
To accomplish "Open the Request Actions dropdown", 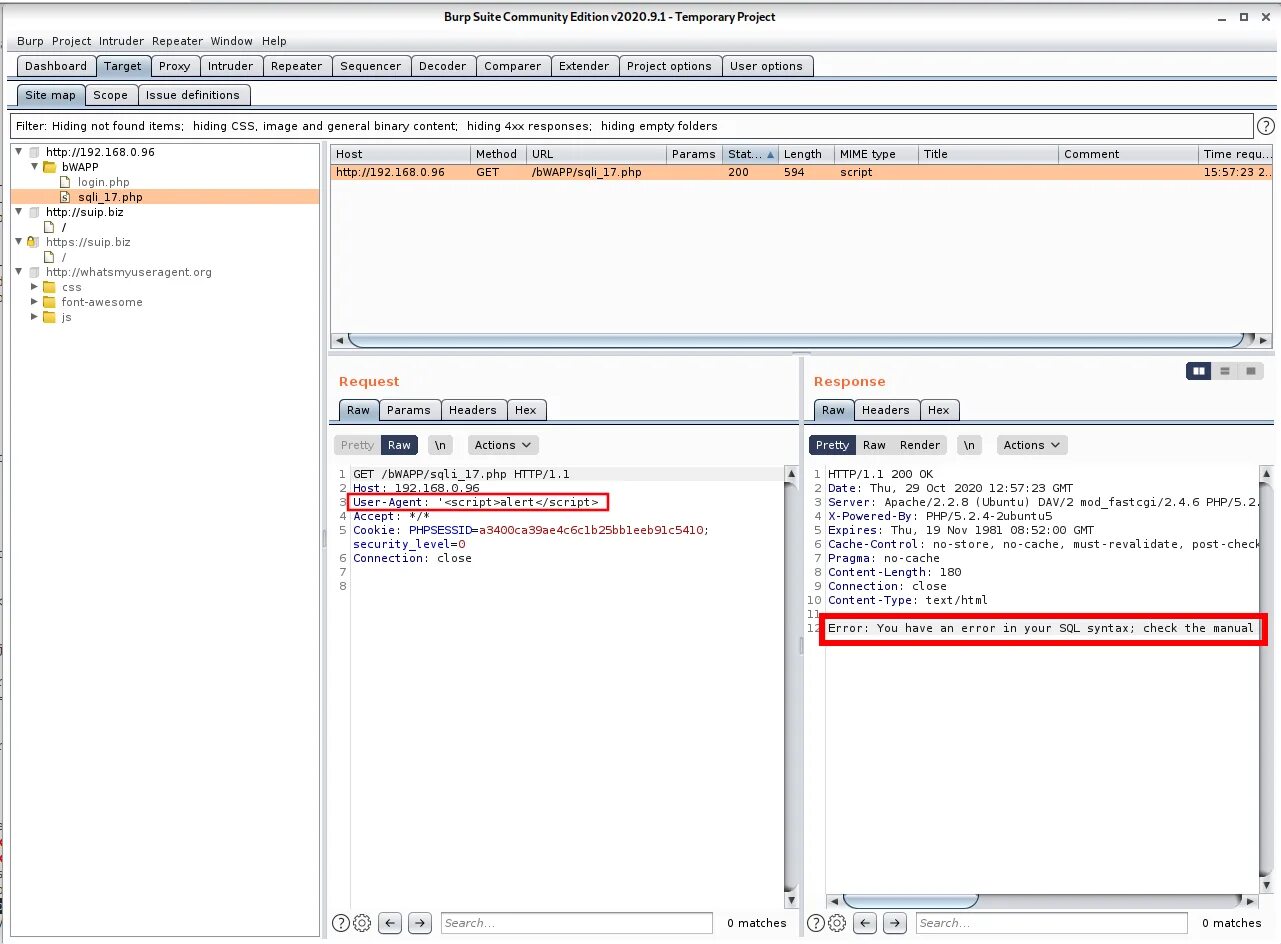I will 503,445.
